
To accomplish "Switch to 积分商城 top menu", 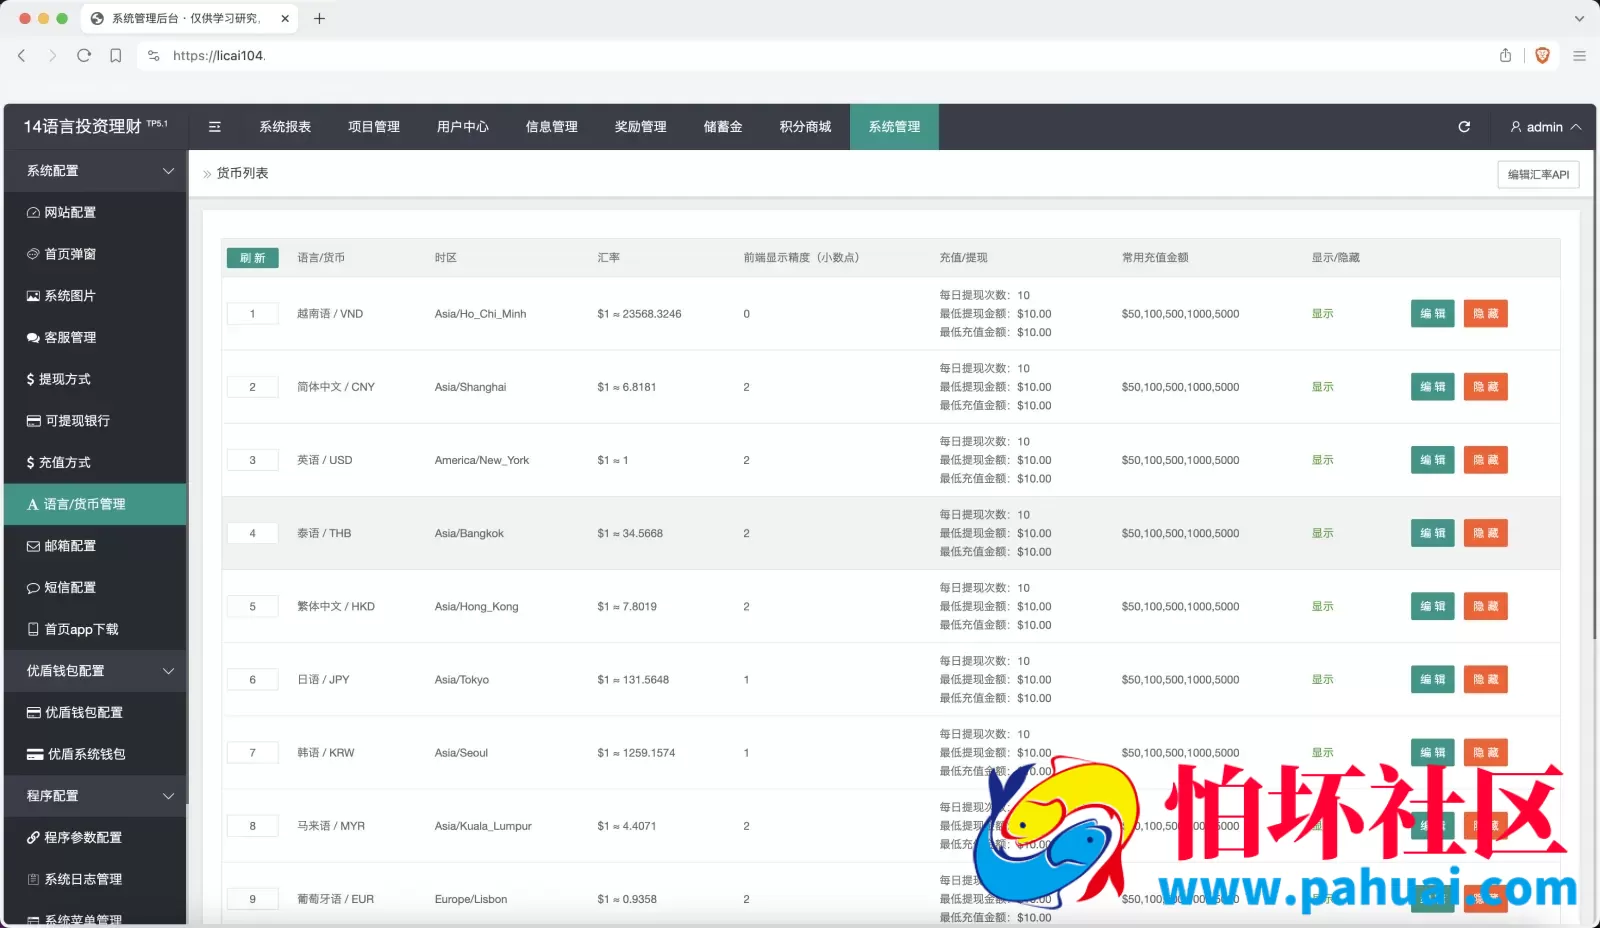I will pyautogui.click(x=806, y=127).
